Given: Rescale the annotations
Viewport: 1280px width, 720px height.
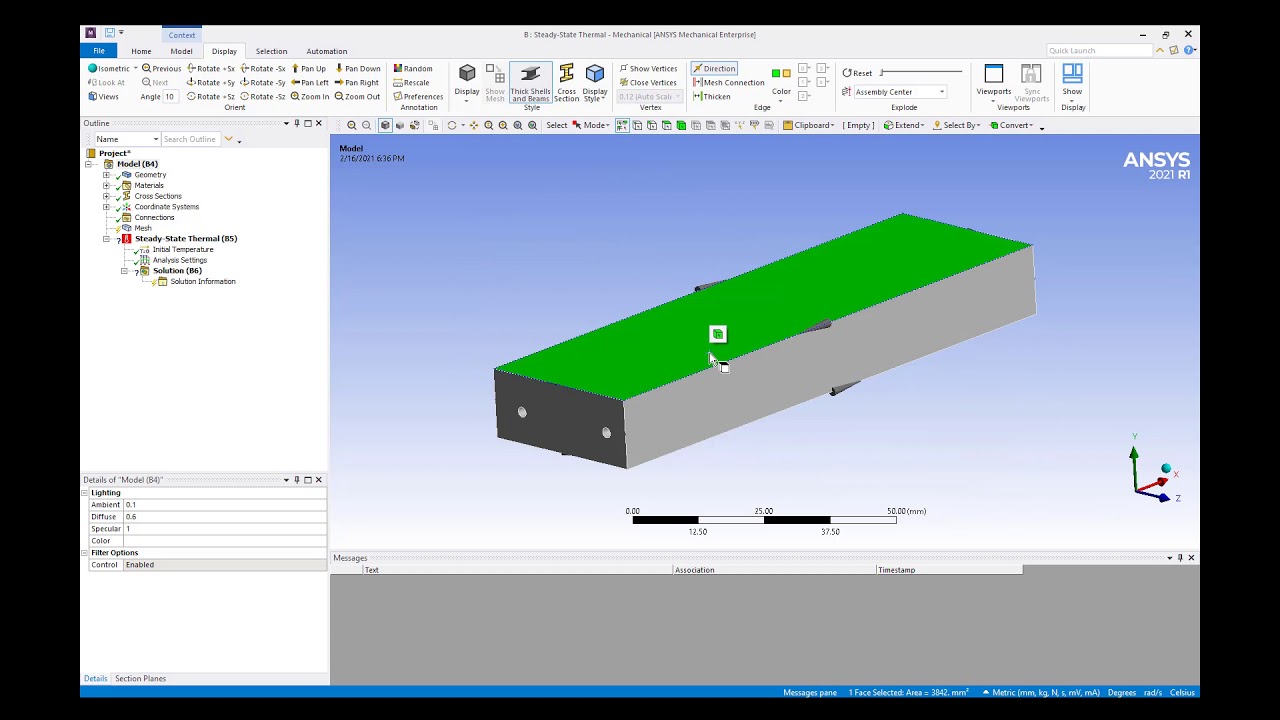Looking at the screenshot, I should point(411,83).
